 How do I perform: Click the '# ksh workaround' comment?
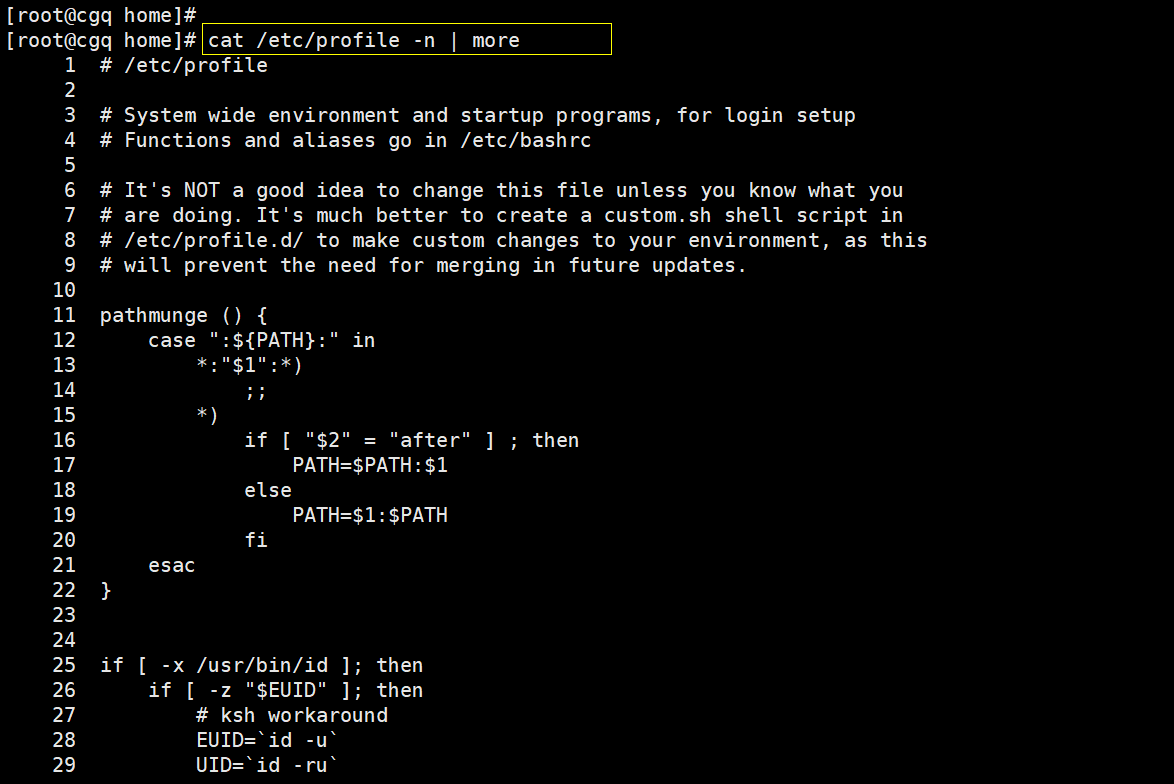pyautogui.click(x=292, y=715)
